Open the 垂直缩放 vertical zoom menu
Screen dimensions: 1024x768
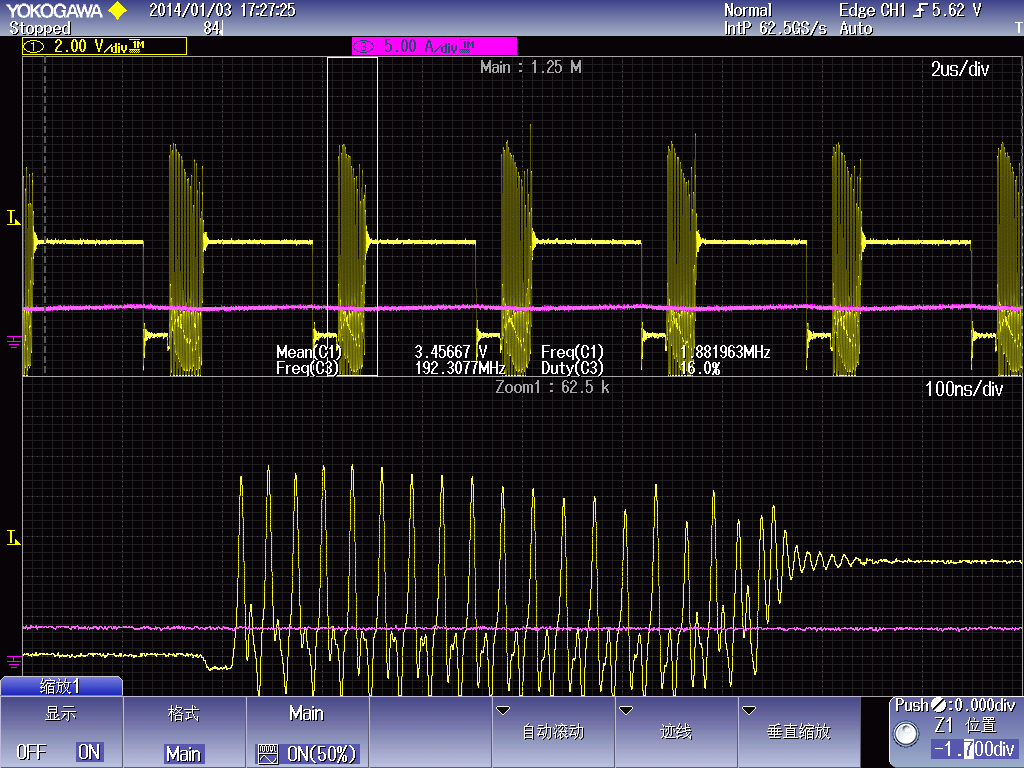click(799, 731)
